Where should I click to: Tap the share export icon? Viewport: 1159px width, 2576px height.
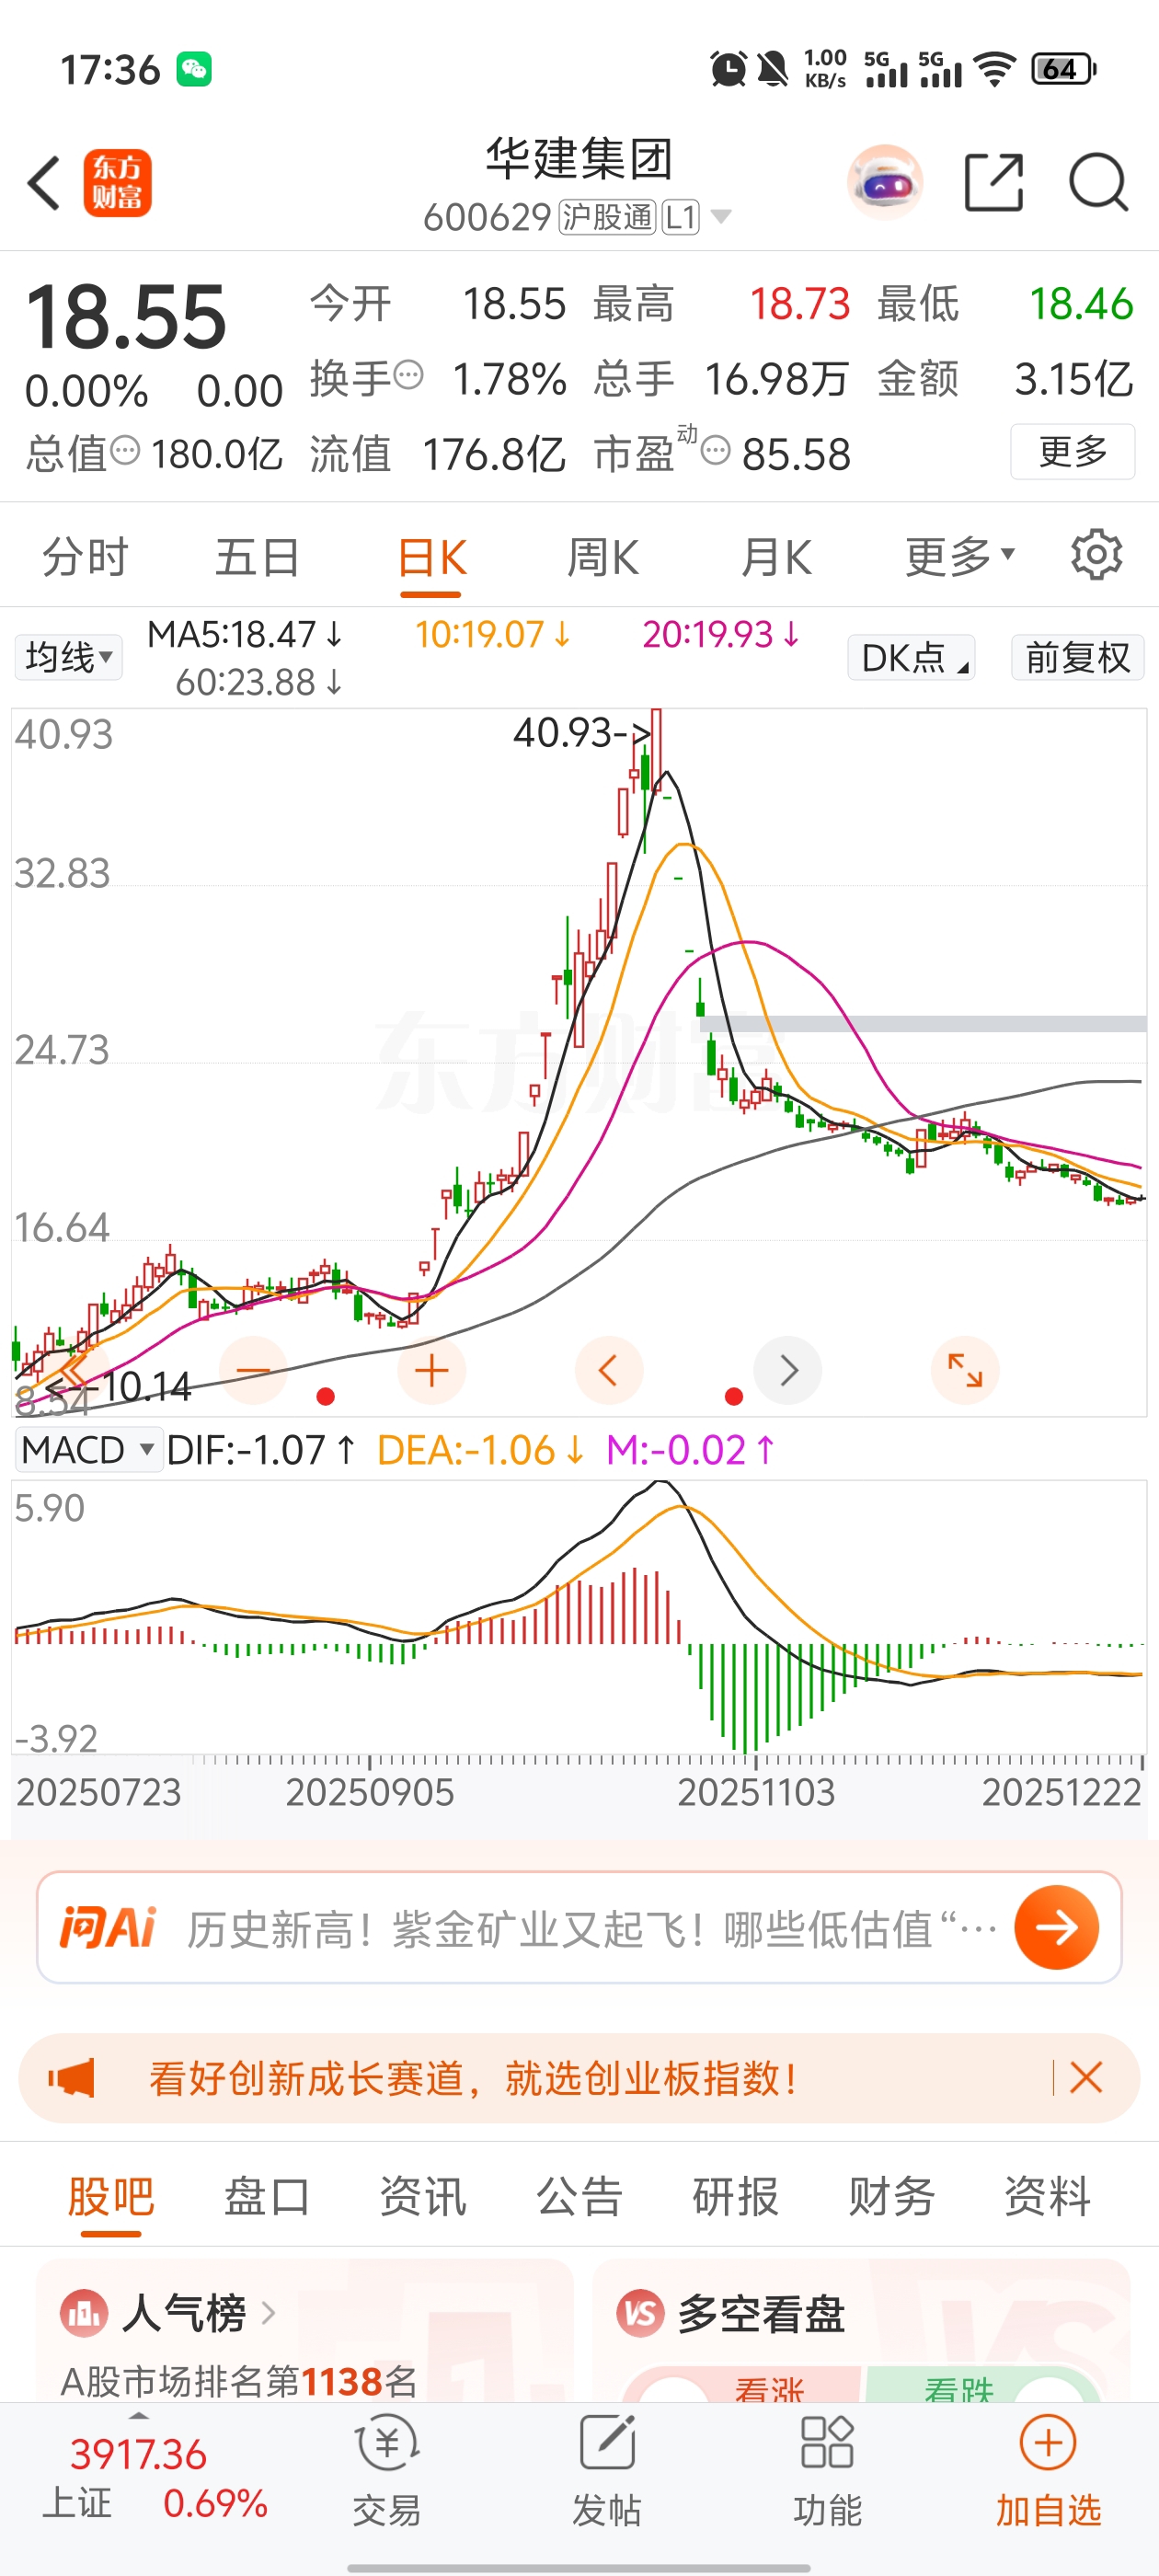pos(994,183)
